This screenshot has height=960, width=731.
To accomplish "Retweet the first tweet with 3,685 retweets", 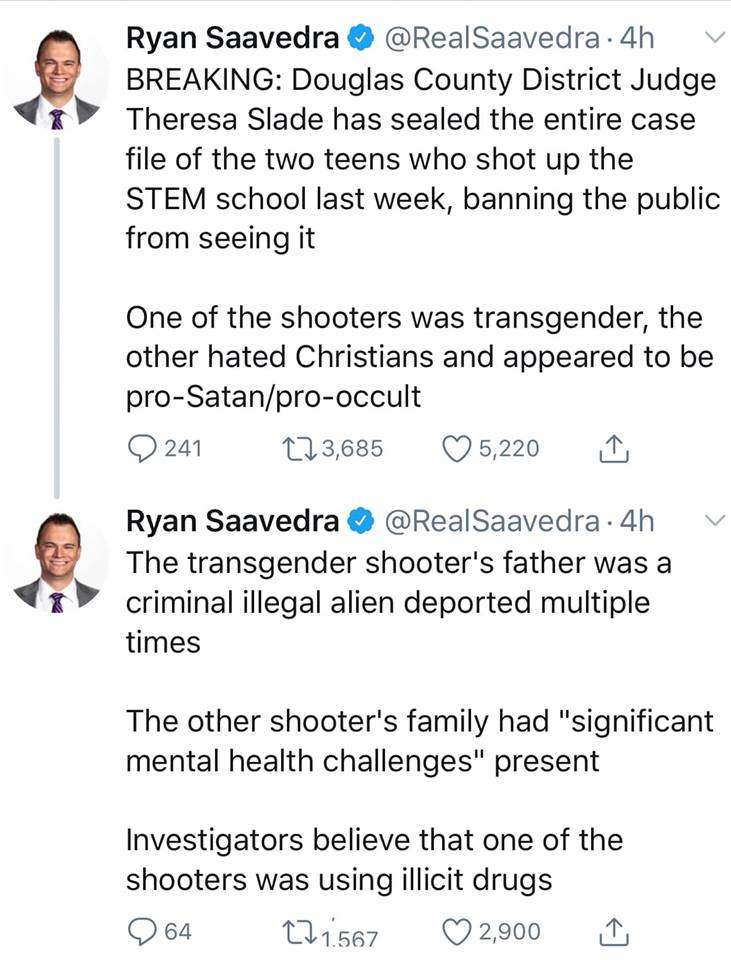I will [x=292, y=449].
